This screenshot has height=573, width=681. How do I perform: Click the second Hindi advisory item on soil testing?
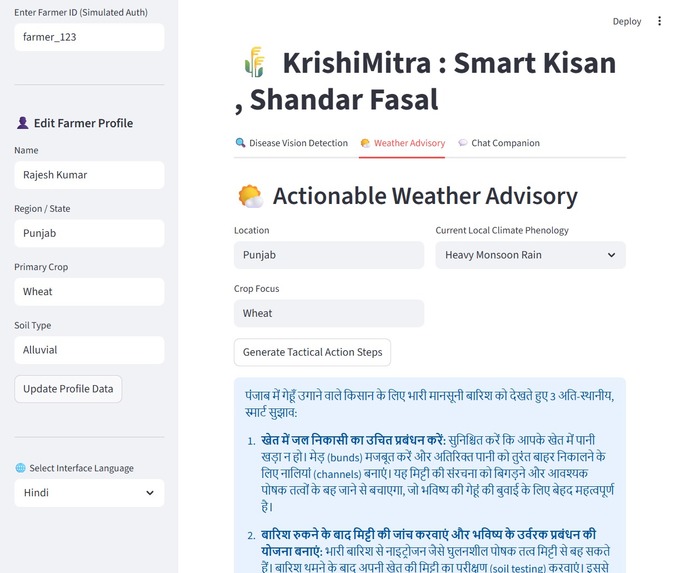(x=435, y=550)
